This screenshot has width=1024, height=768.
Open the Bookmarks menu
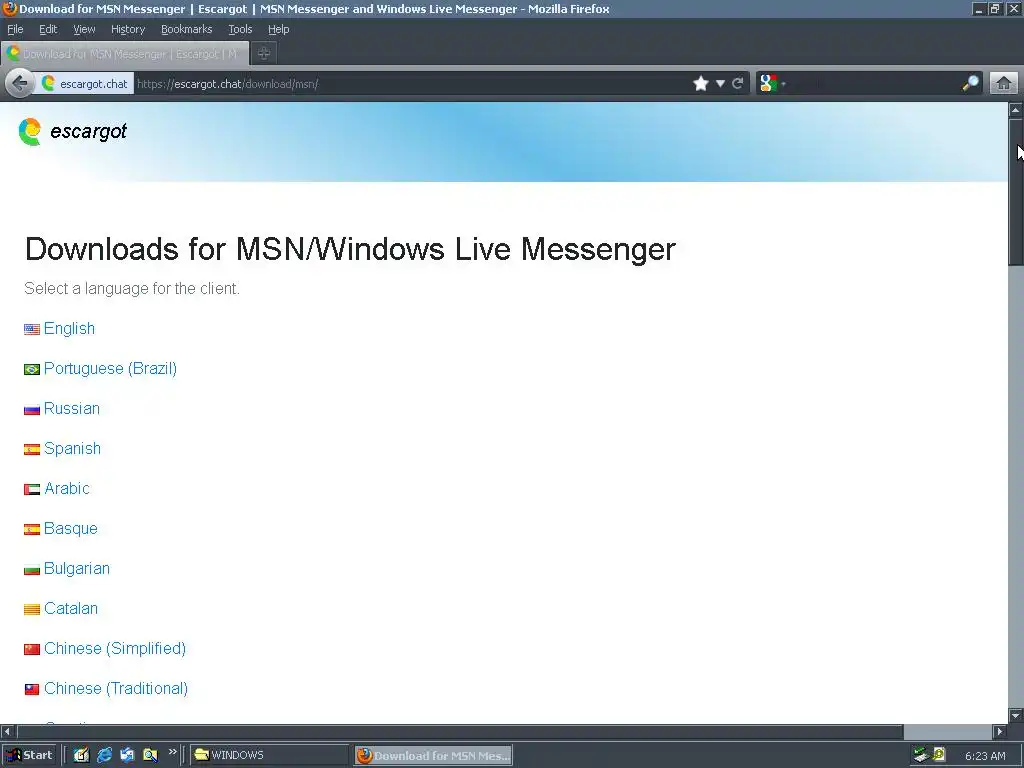[187, 29]
